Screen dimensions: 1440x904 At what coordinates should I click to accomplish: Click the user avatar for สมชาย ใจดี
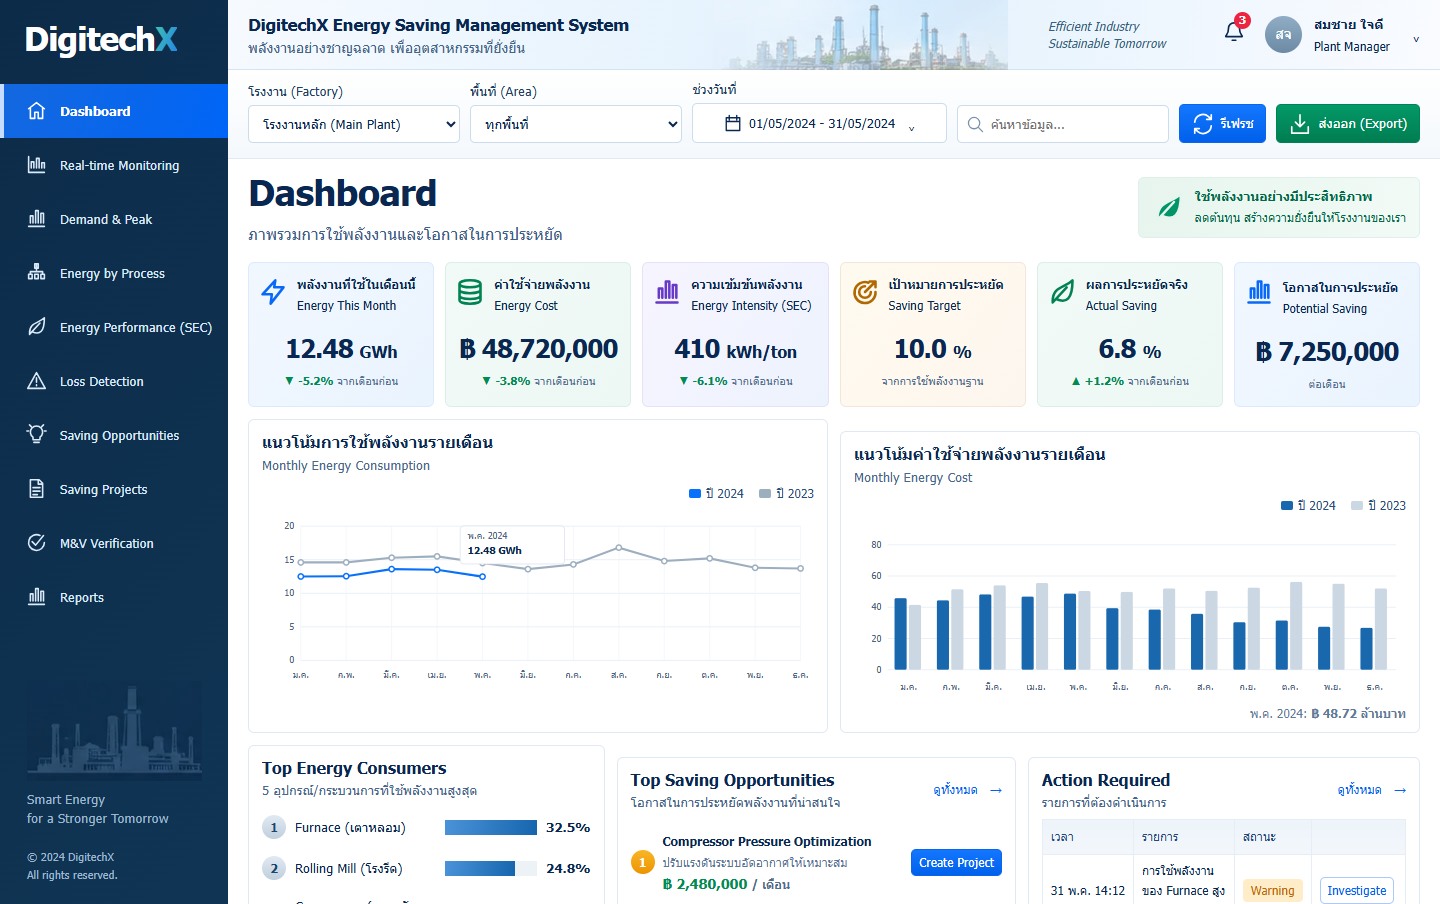1283,35
